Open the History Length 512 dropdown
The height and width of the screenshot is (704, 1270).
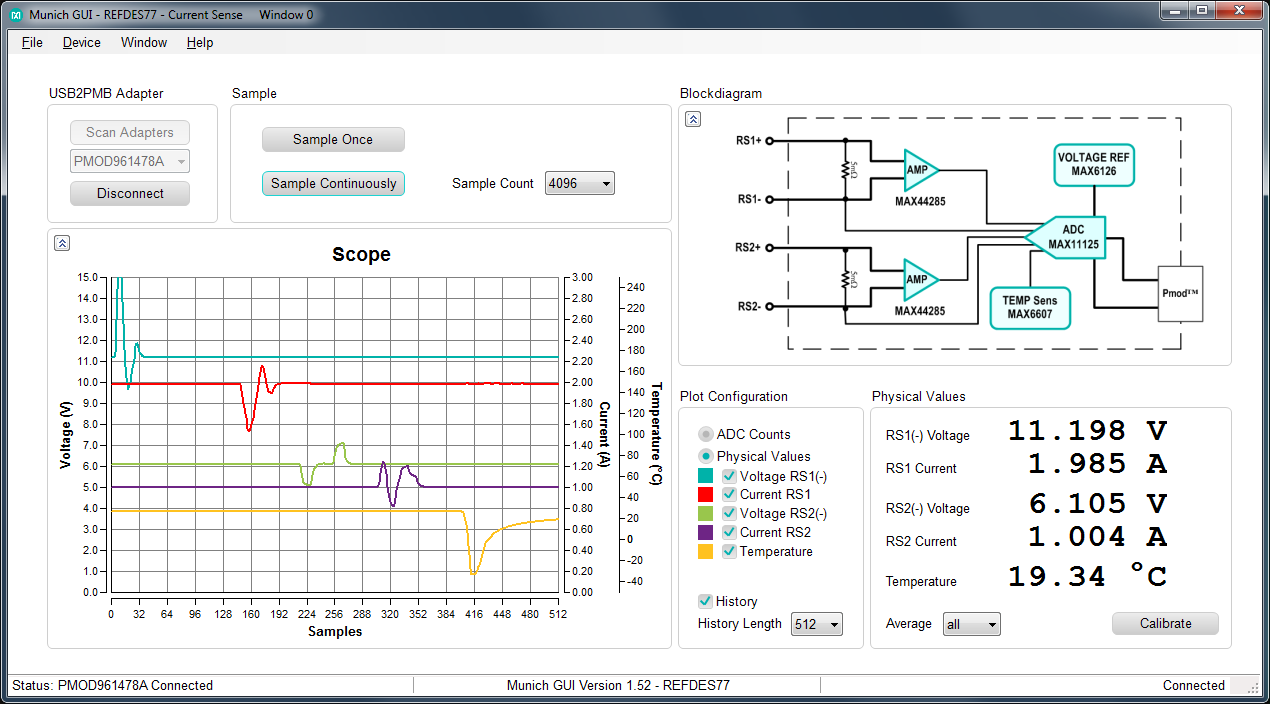[x=817, y=624]
